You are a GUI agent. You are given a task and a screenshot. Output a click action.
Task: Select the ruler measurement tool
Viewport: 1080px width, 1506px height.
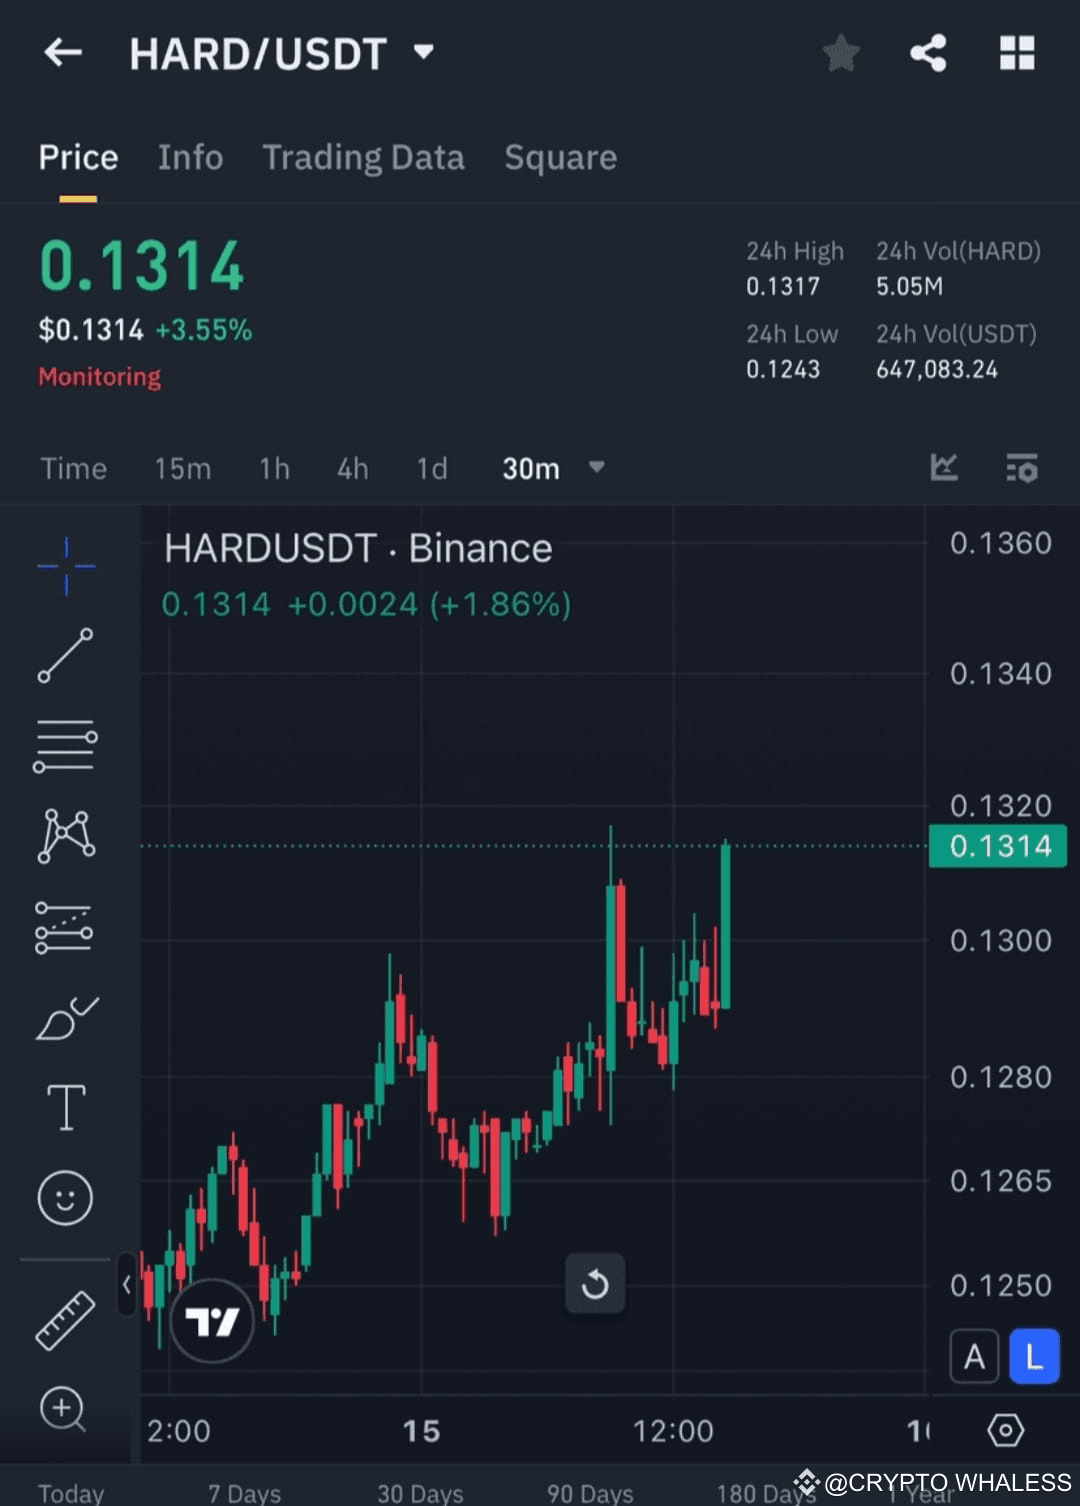point(64,1319)
